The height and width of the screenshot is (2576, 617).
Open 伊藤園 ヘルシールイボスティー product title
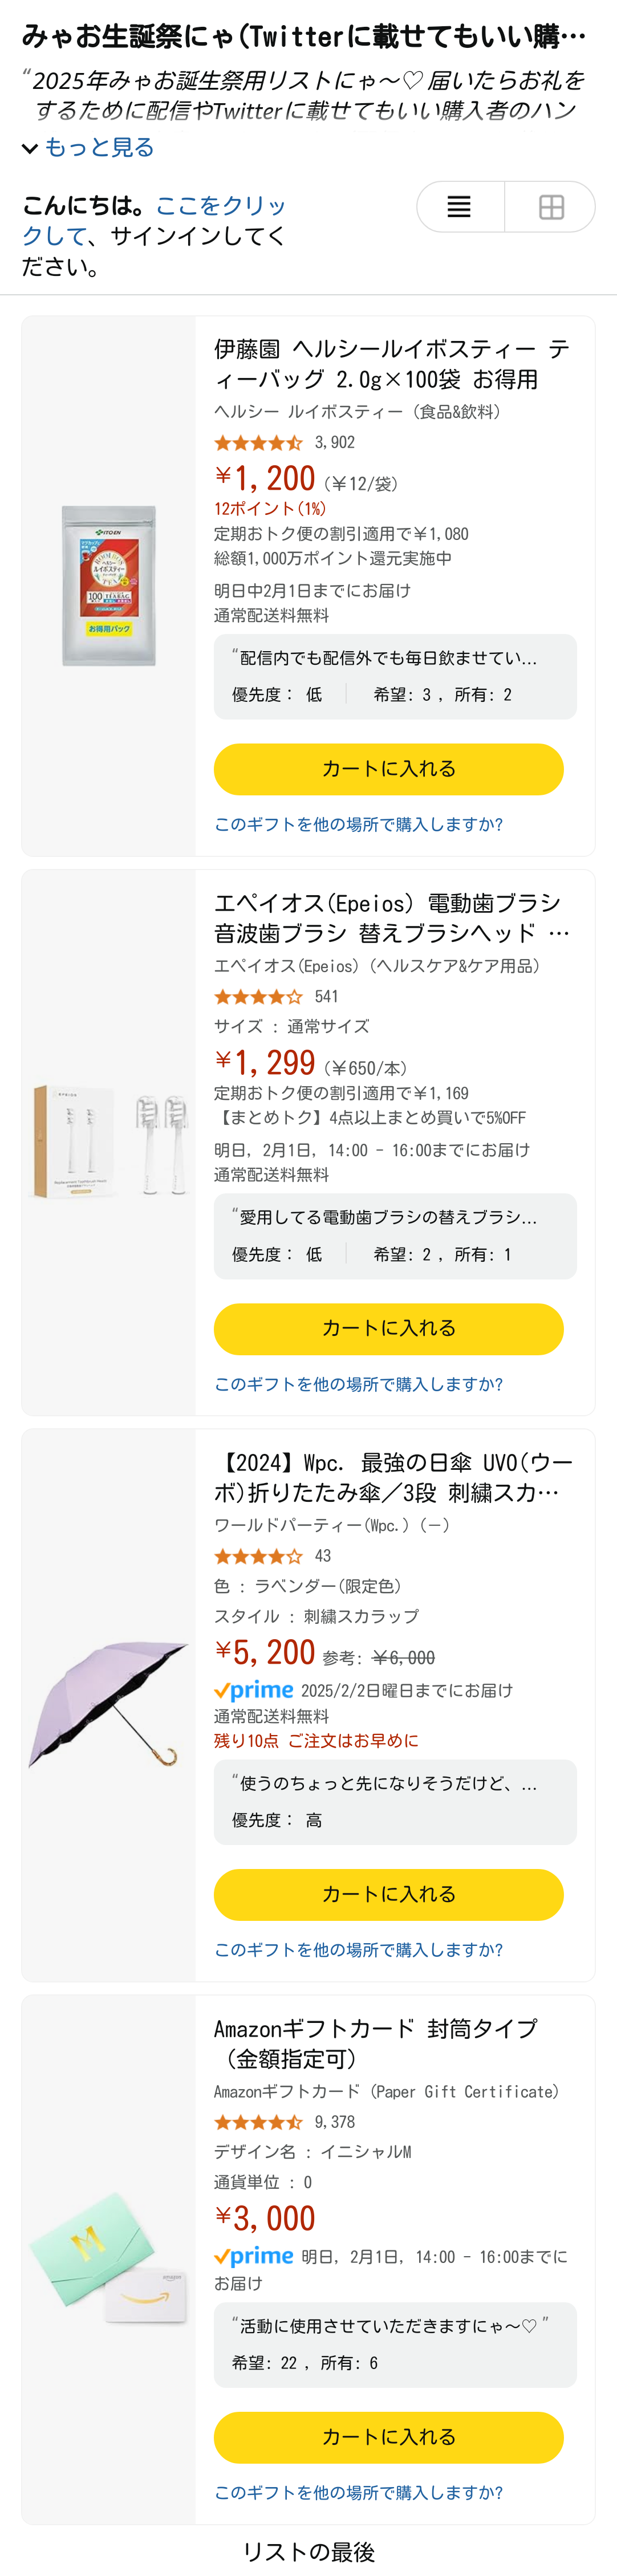(392, 364)
